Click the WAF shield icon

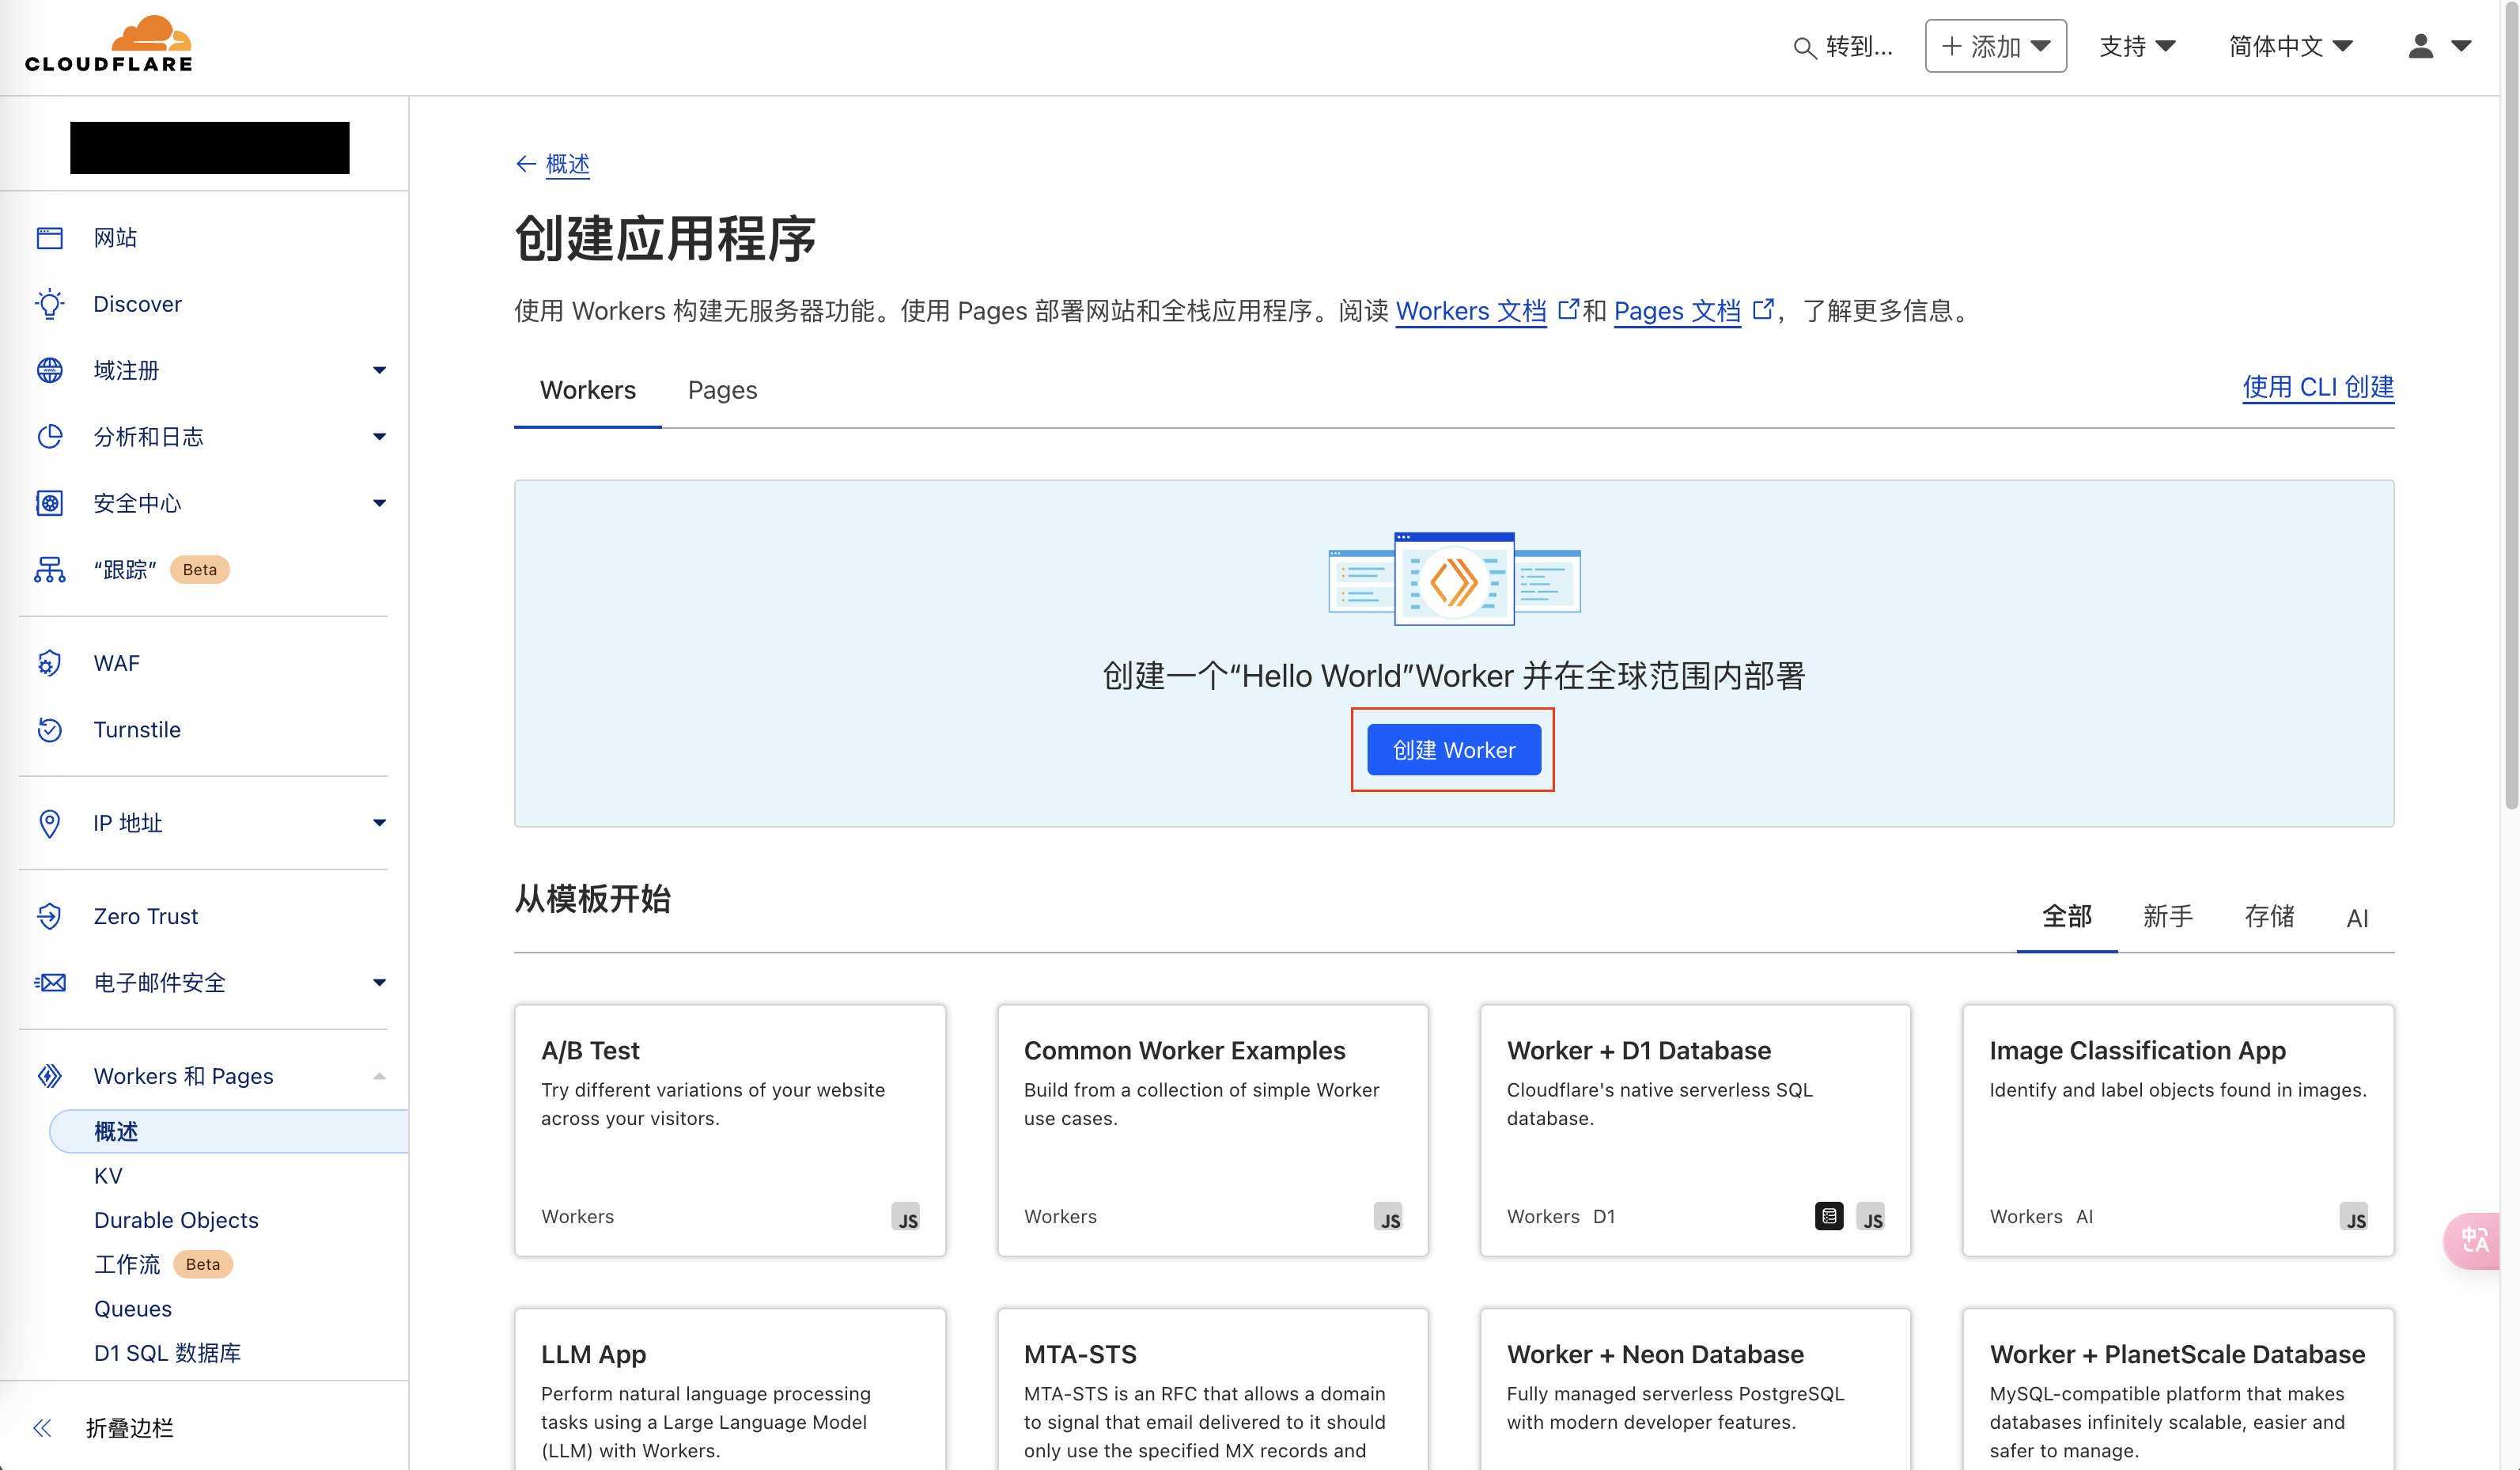[49, 663]
